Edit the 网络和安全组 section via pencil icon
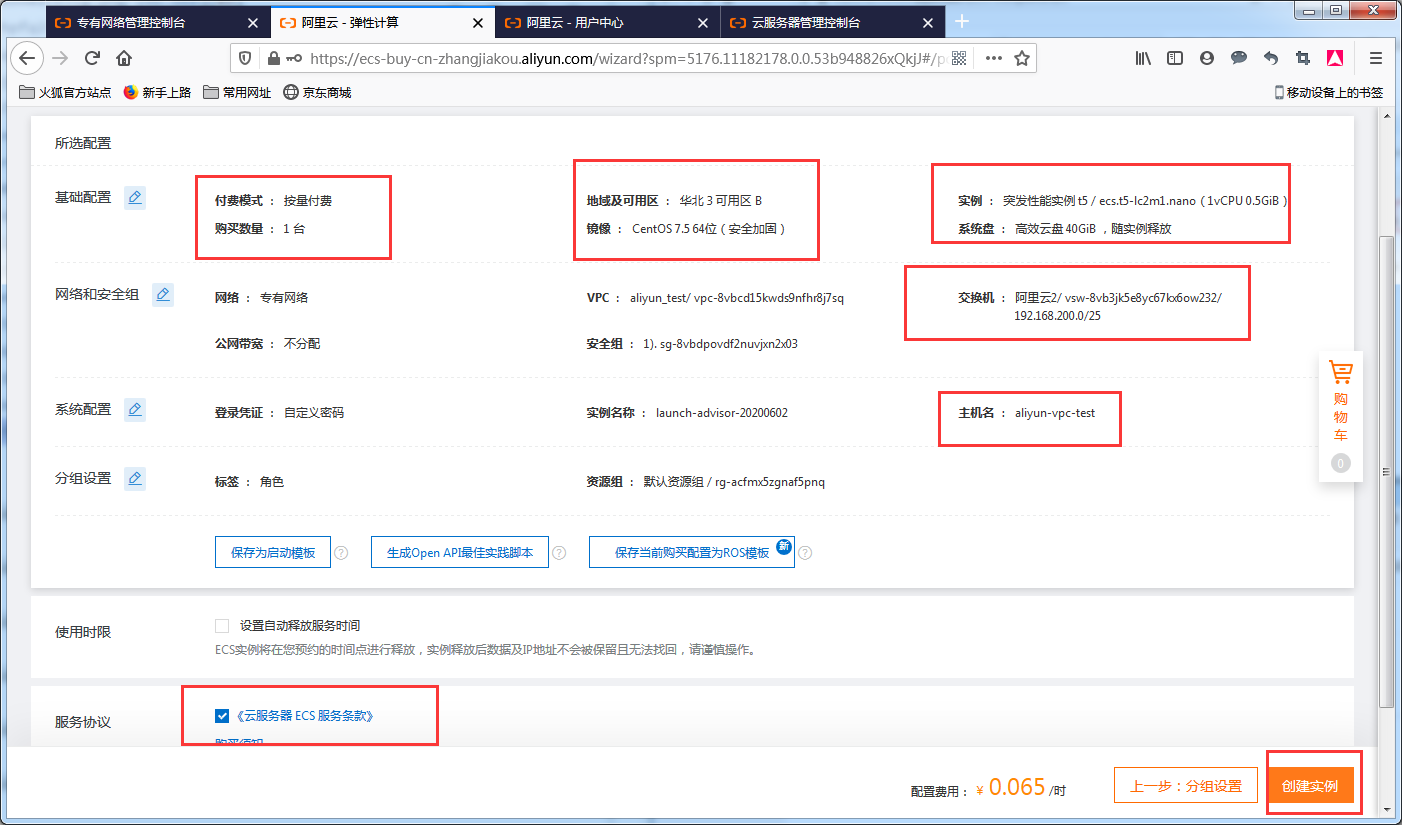Viewport: 1402px width, 825px height. pos(163,294)
